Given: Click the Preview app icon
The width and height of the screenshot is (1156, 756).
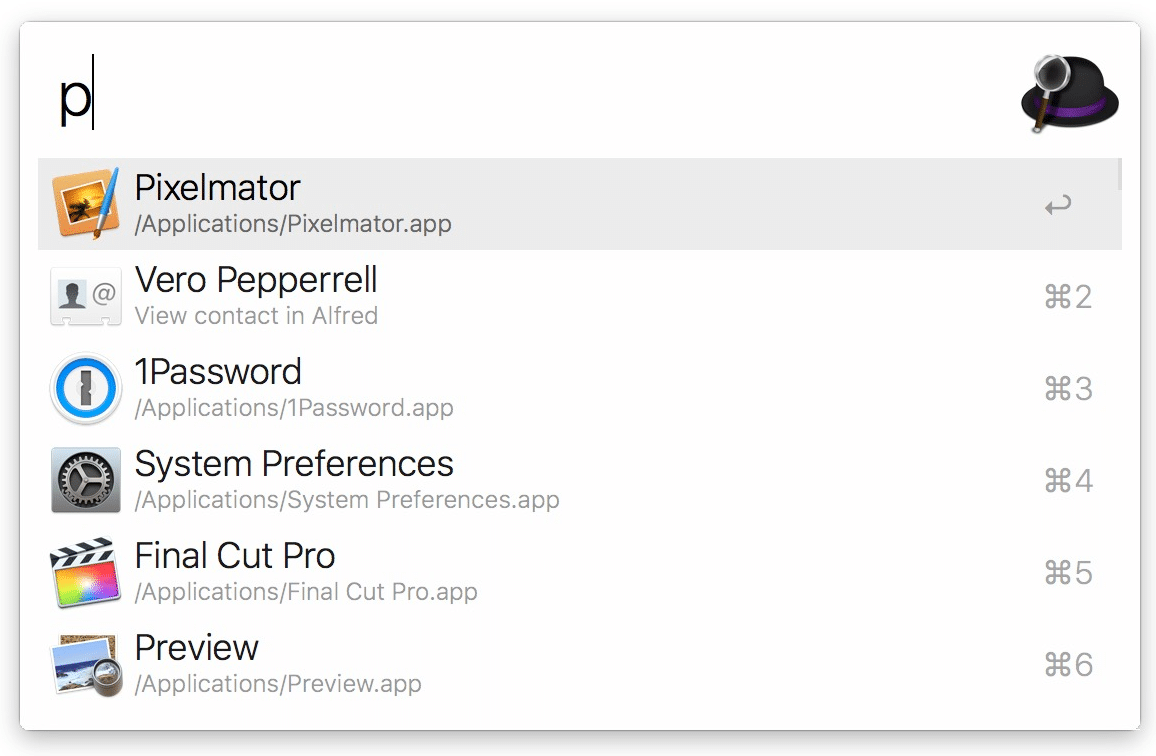Looking at the screenshot, I should [x=85, y=664].
